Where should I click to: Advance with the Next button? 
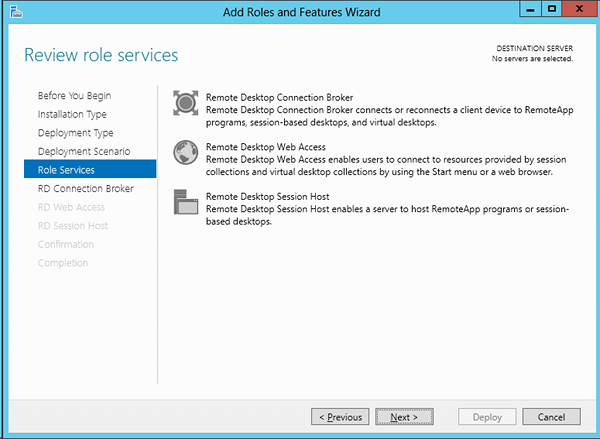coord(404,417)
